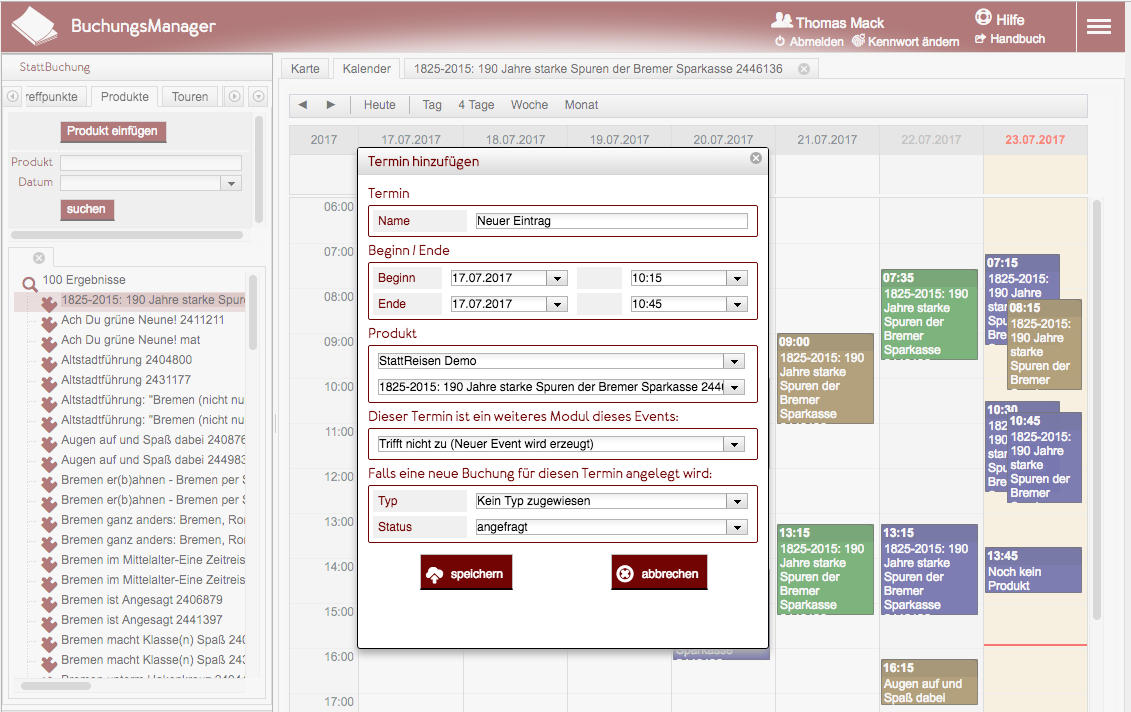Close the search results tab in sidebar
Viewport: 1131px width, 712px height.
tap(38, 257)
